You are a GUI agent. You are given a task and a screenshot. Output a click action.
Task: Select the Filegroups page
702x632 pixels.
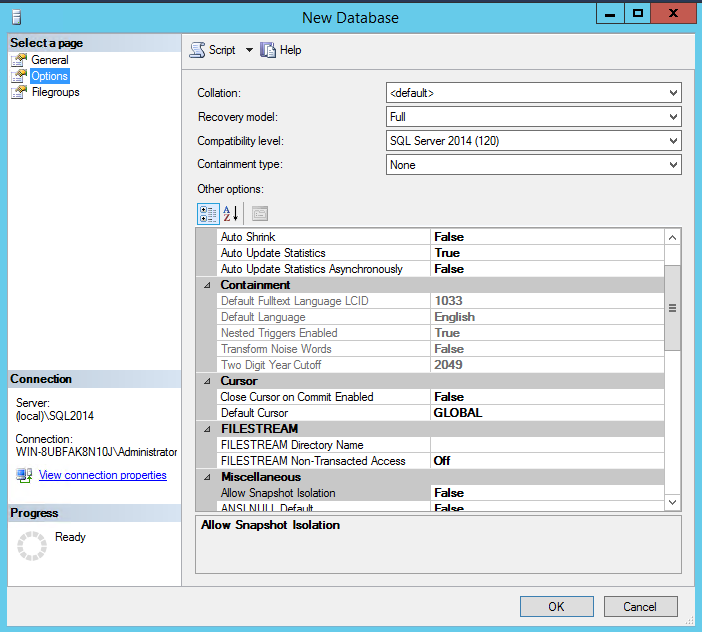[56, 92]
